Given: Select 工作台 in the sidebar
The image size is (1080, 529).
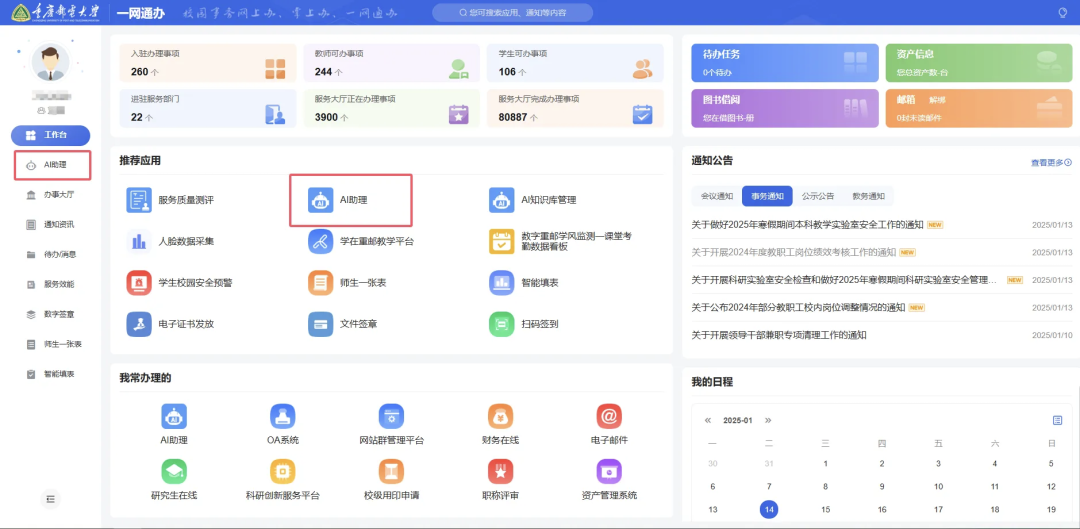Looking at the screenshot, I should tap(50, 135).
